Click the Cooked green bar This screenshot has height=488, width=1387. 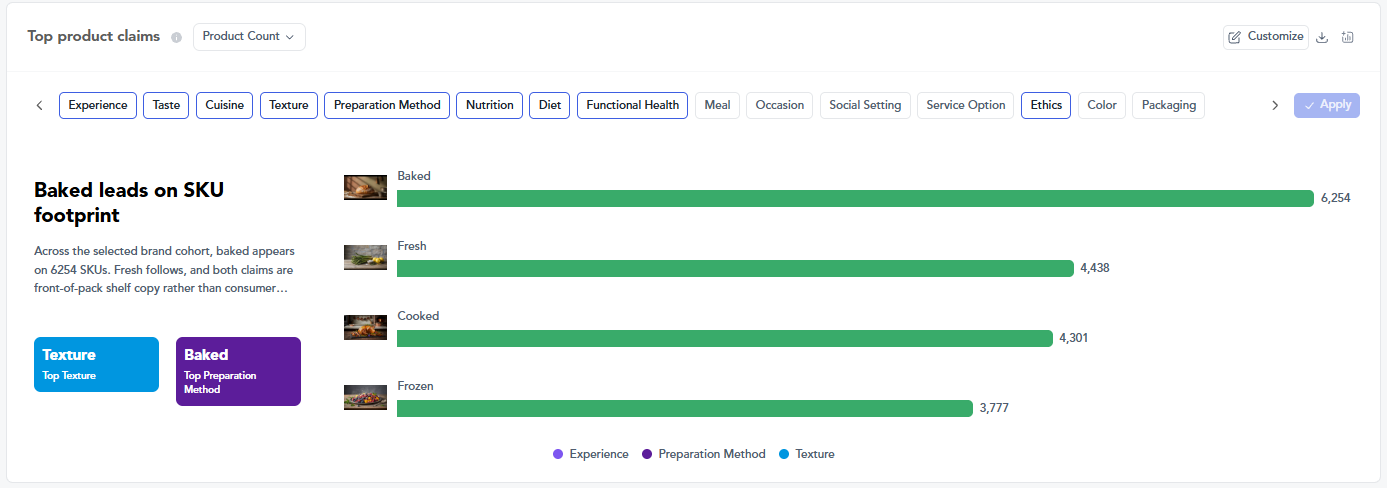tap(725, 338)
